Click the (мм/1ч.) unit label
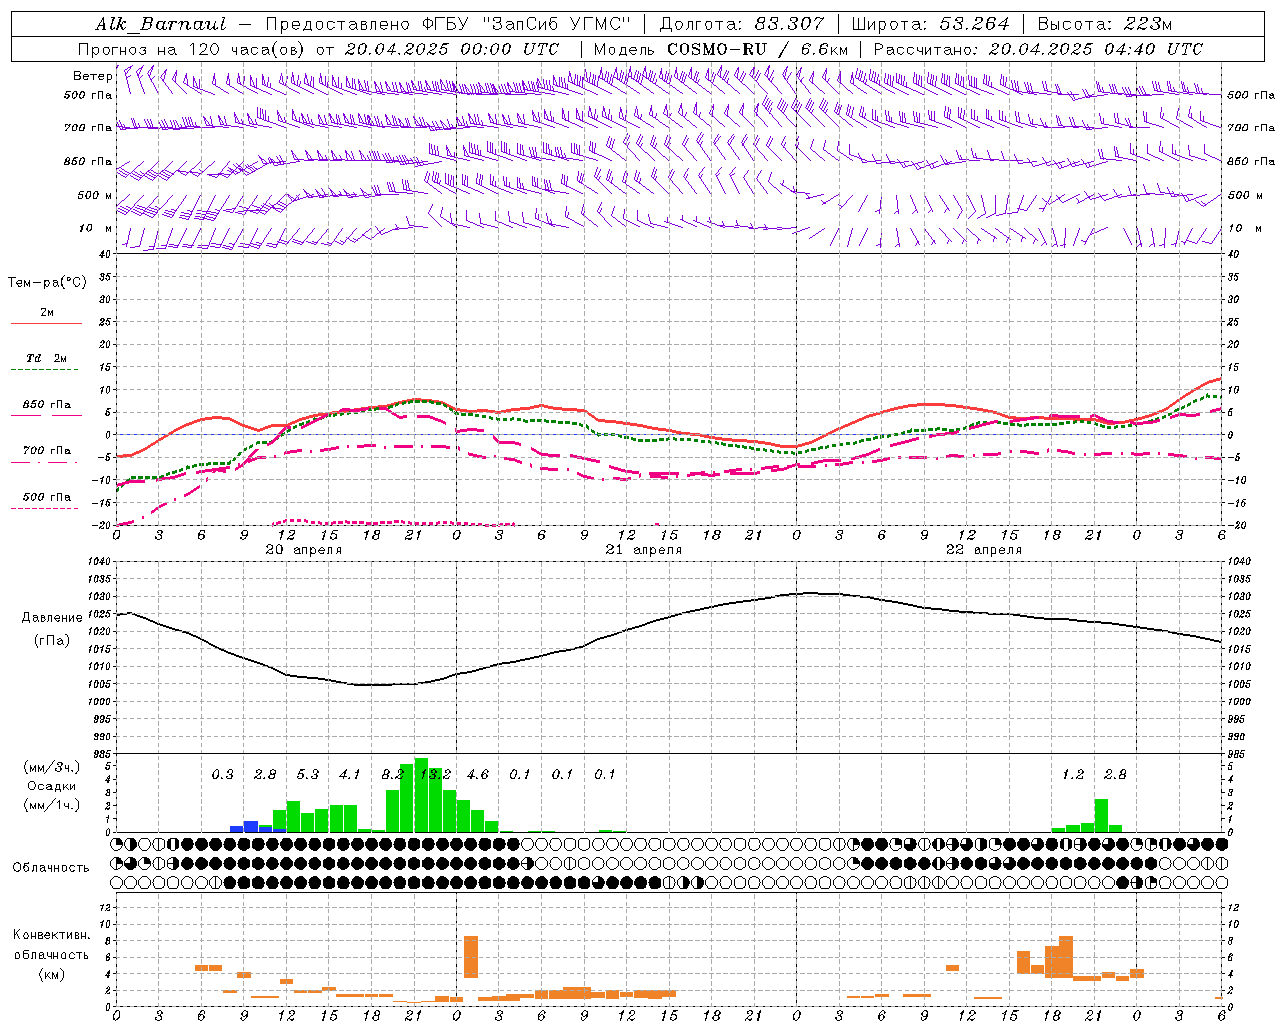 coord(51,805)
